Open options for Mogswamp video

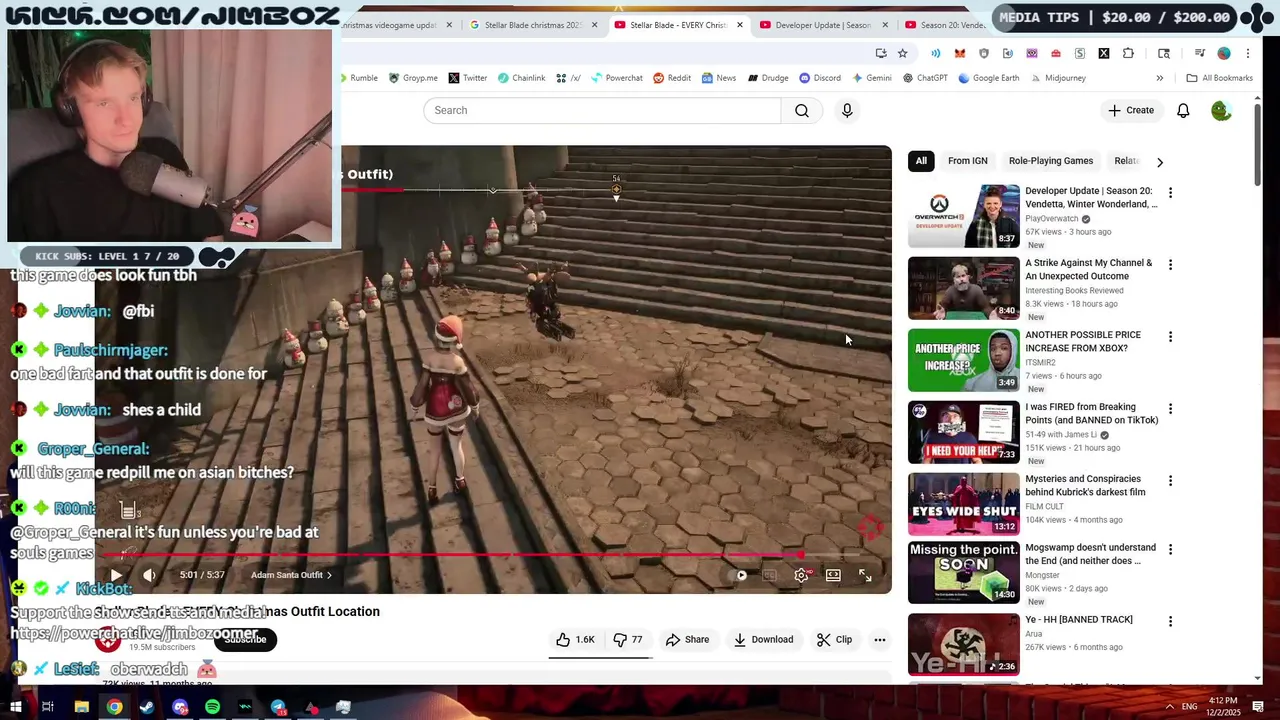pos(1170,550)
